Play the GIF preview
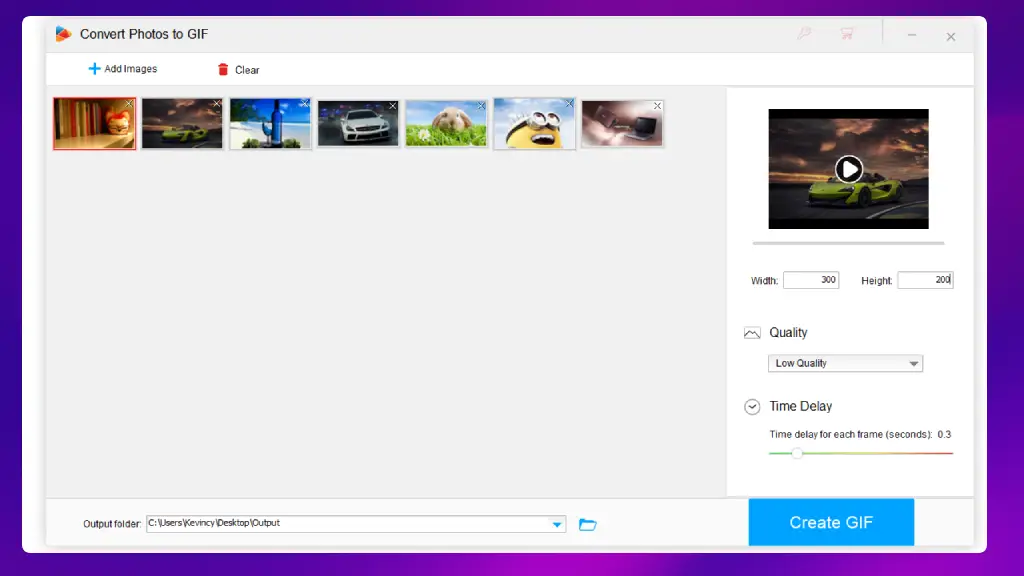1024x576 pixels. [x=848, y=169]
